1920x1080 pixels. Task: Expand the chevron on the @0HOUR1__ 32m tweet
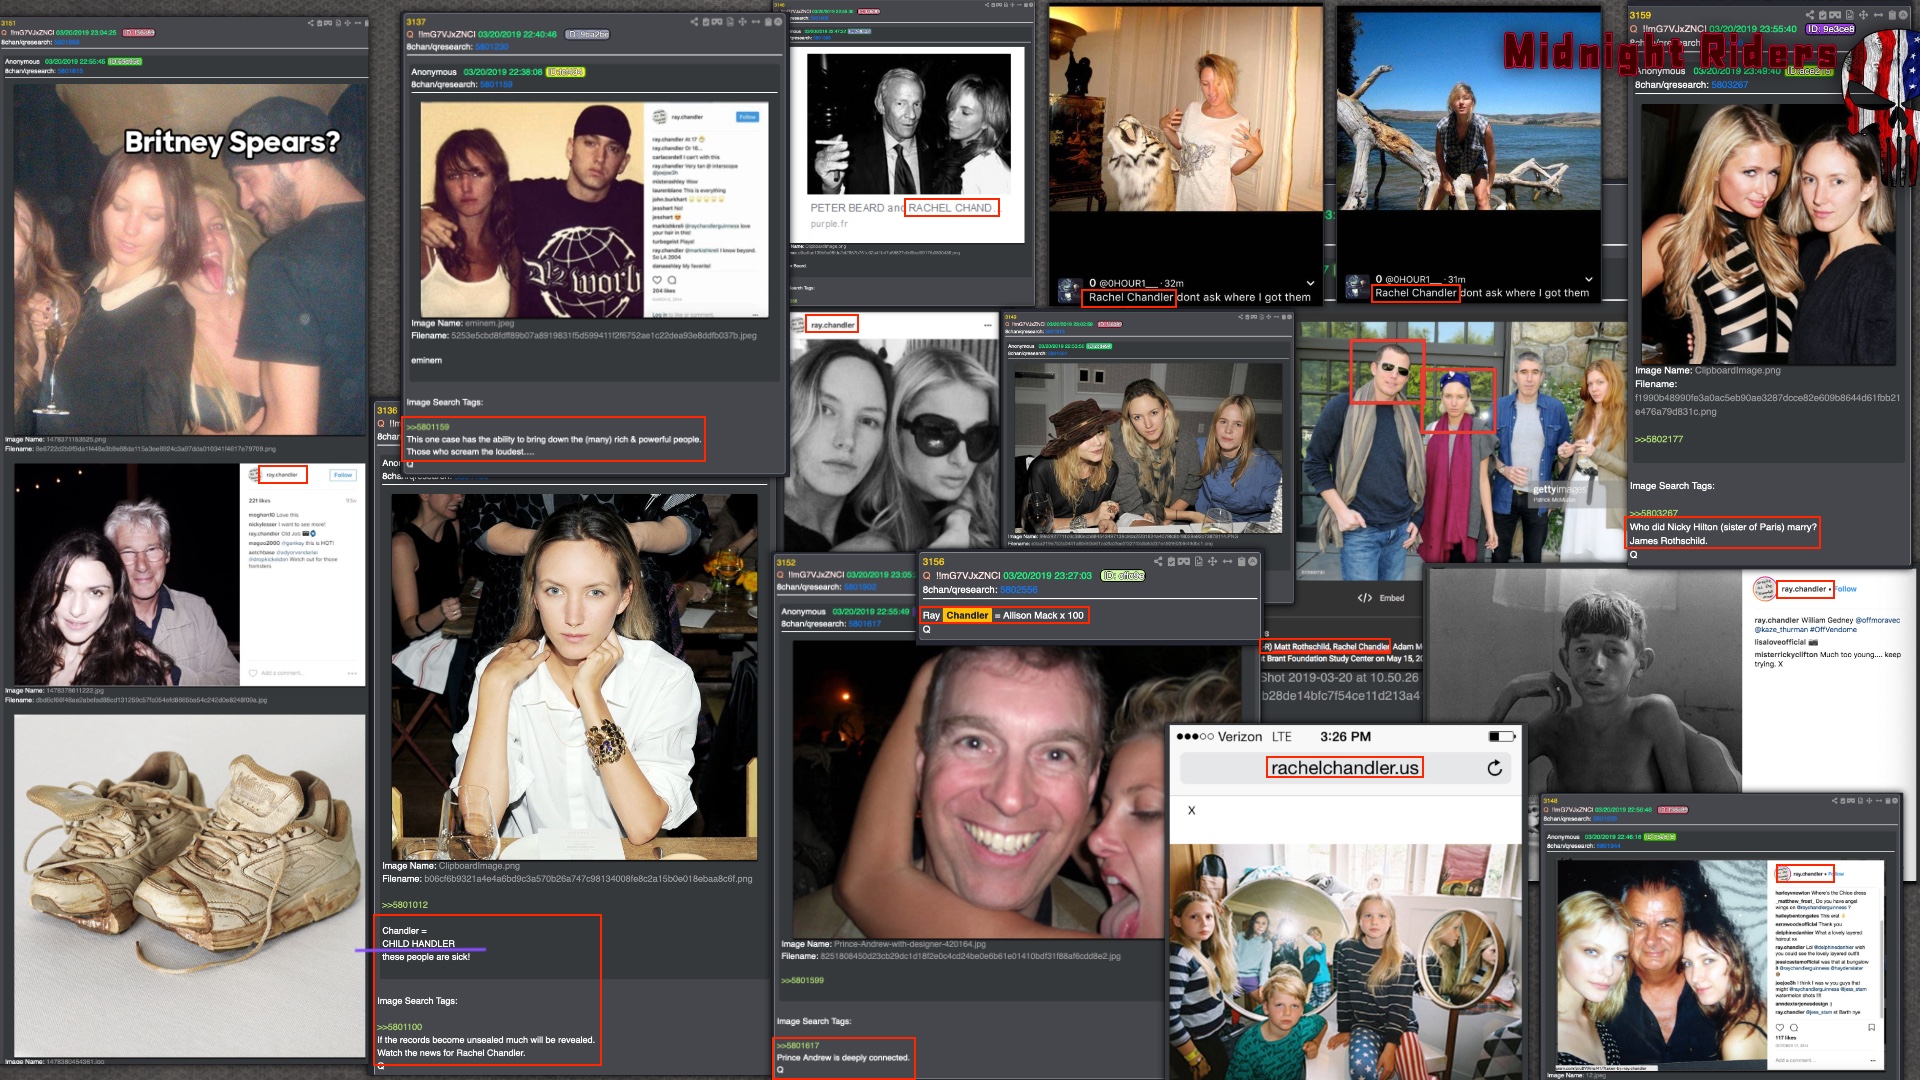[x=1310, y=283]
